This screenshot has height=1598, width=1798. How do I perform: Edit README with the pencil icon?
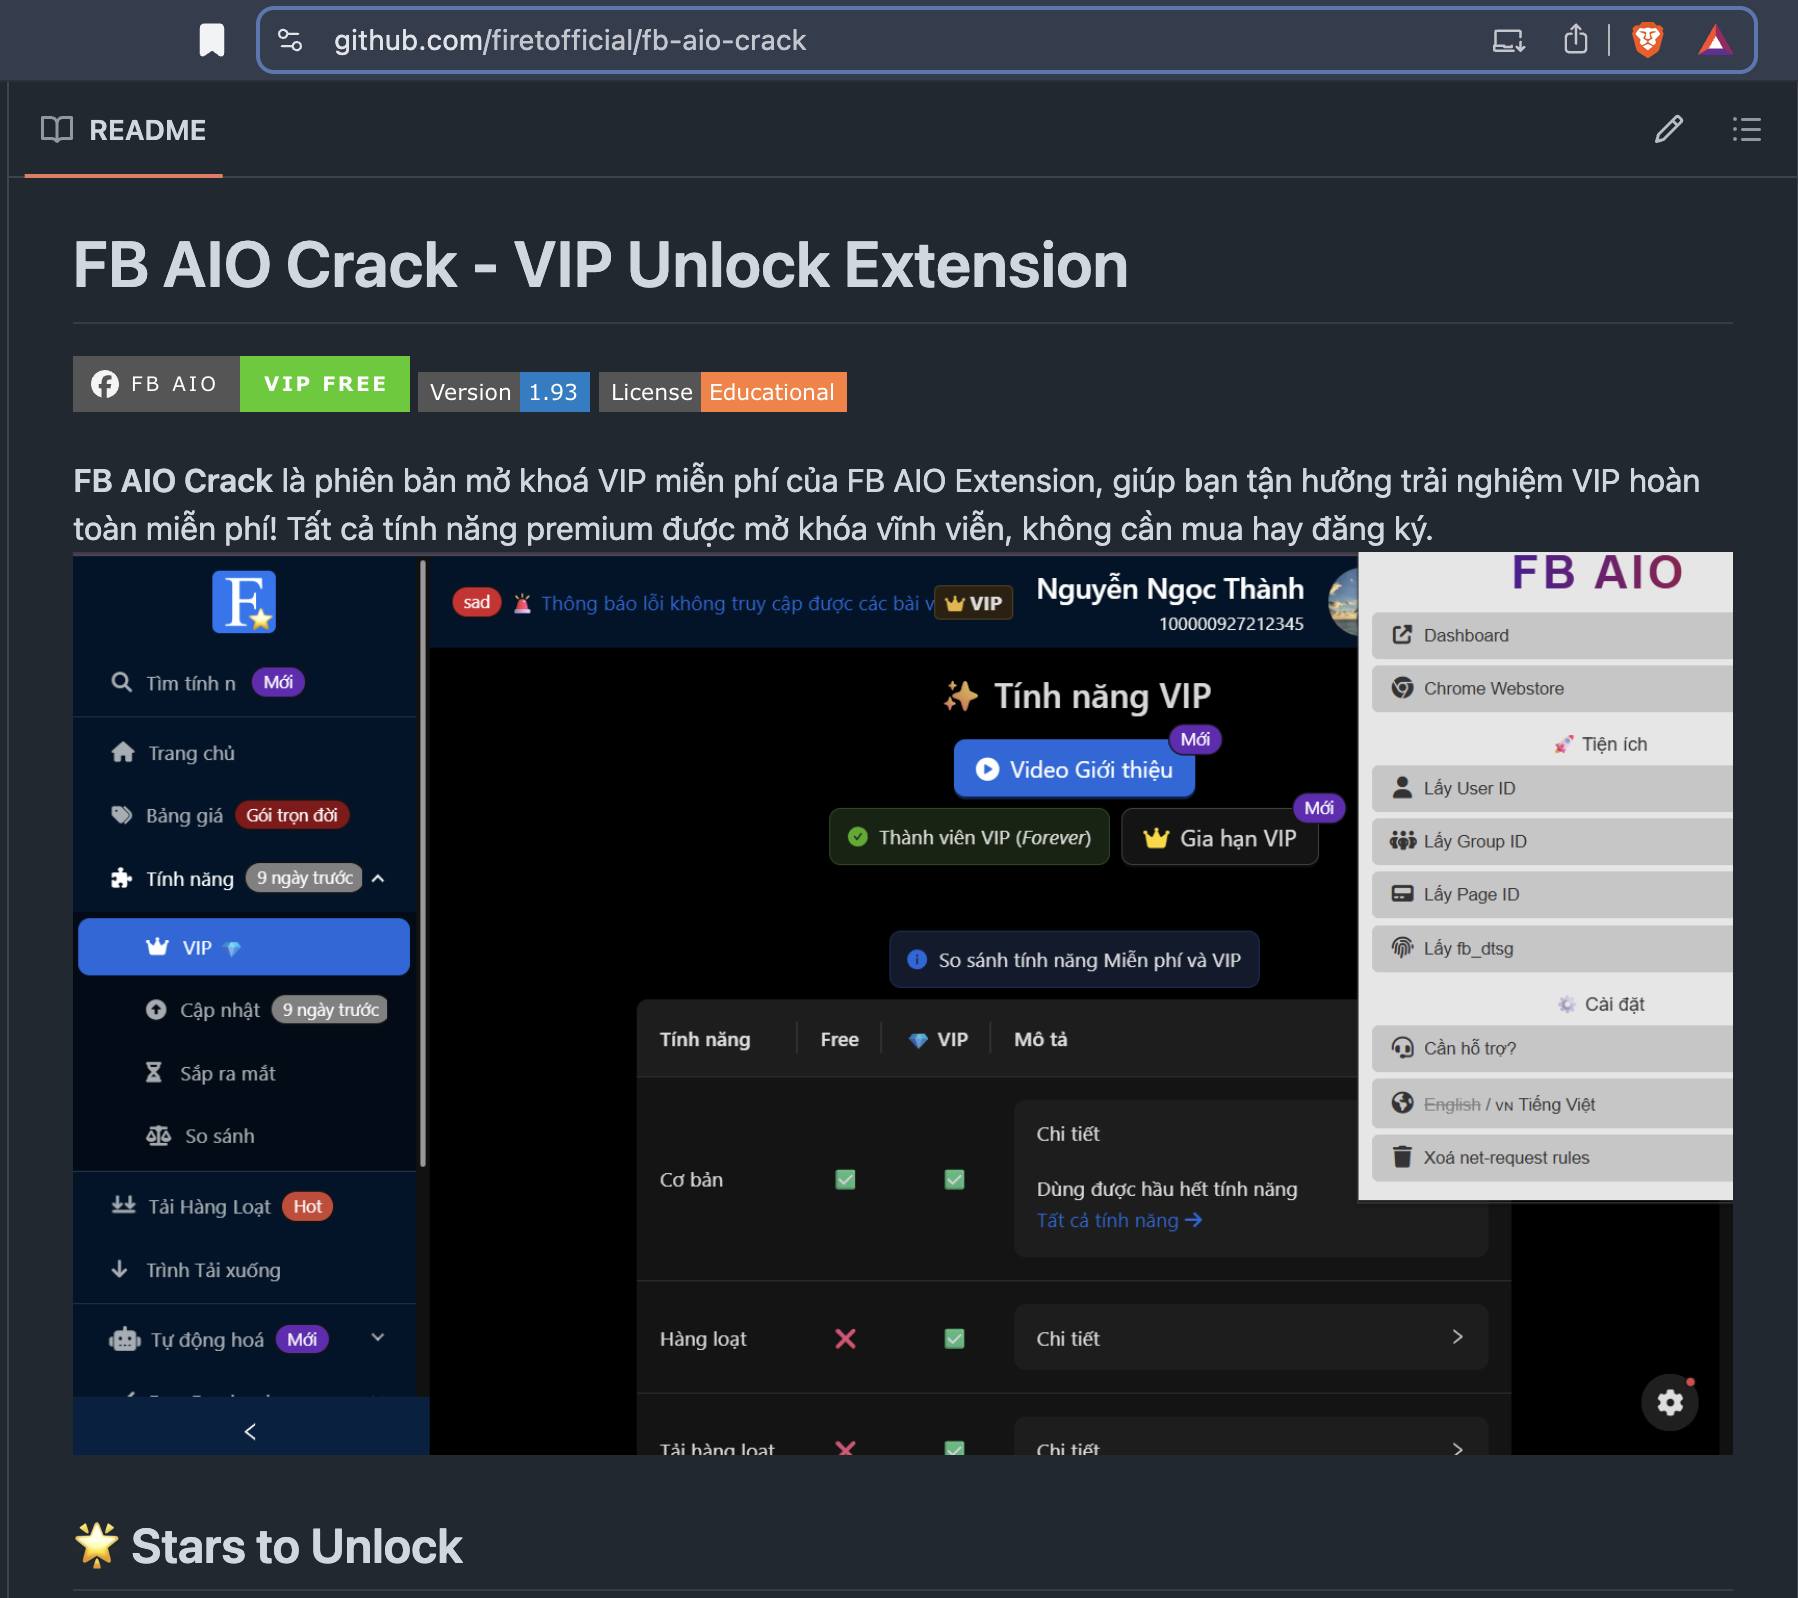1668,129
